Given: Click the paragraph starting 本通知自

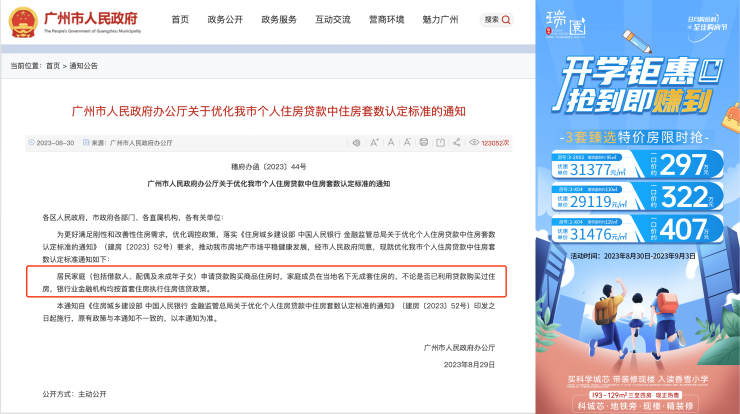Looking at the screenshot, I should [x=269, y=312].
